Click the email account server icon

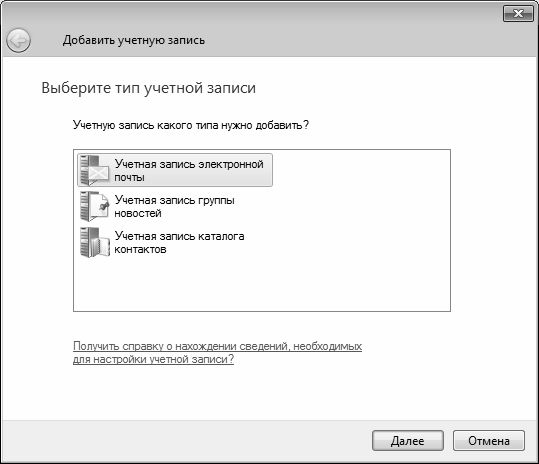click(94, 170)
